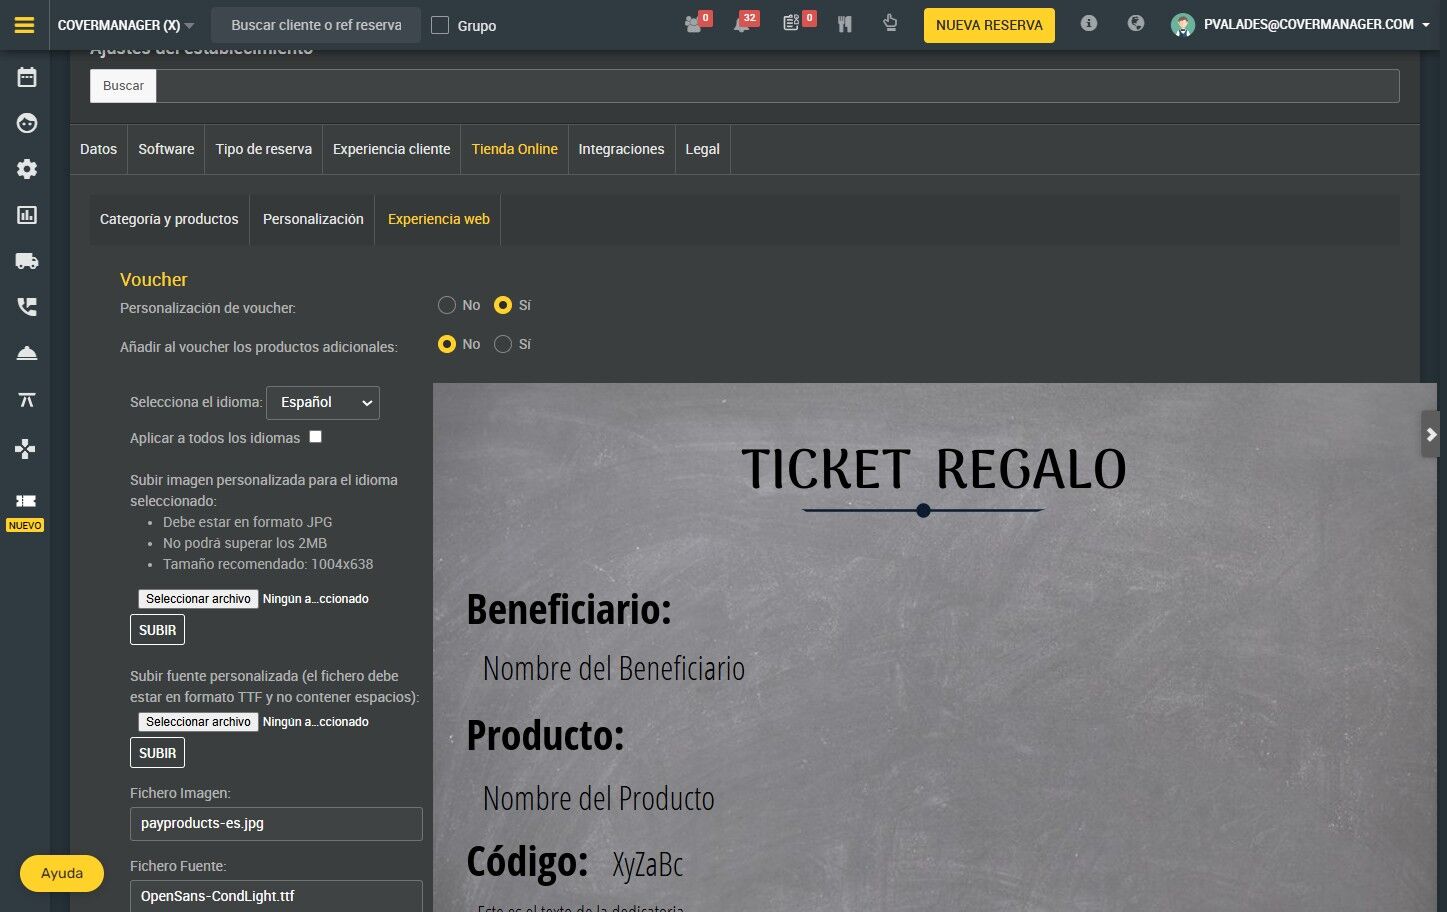Switch to the Software tab
The width and height of the screenshot is (1447, 912).
point(166,149)
